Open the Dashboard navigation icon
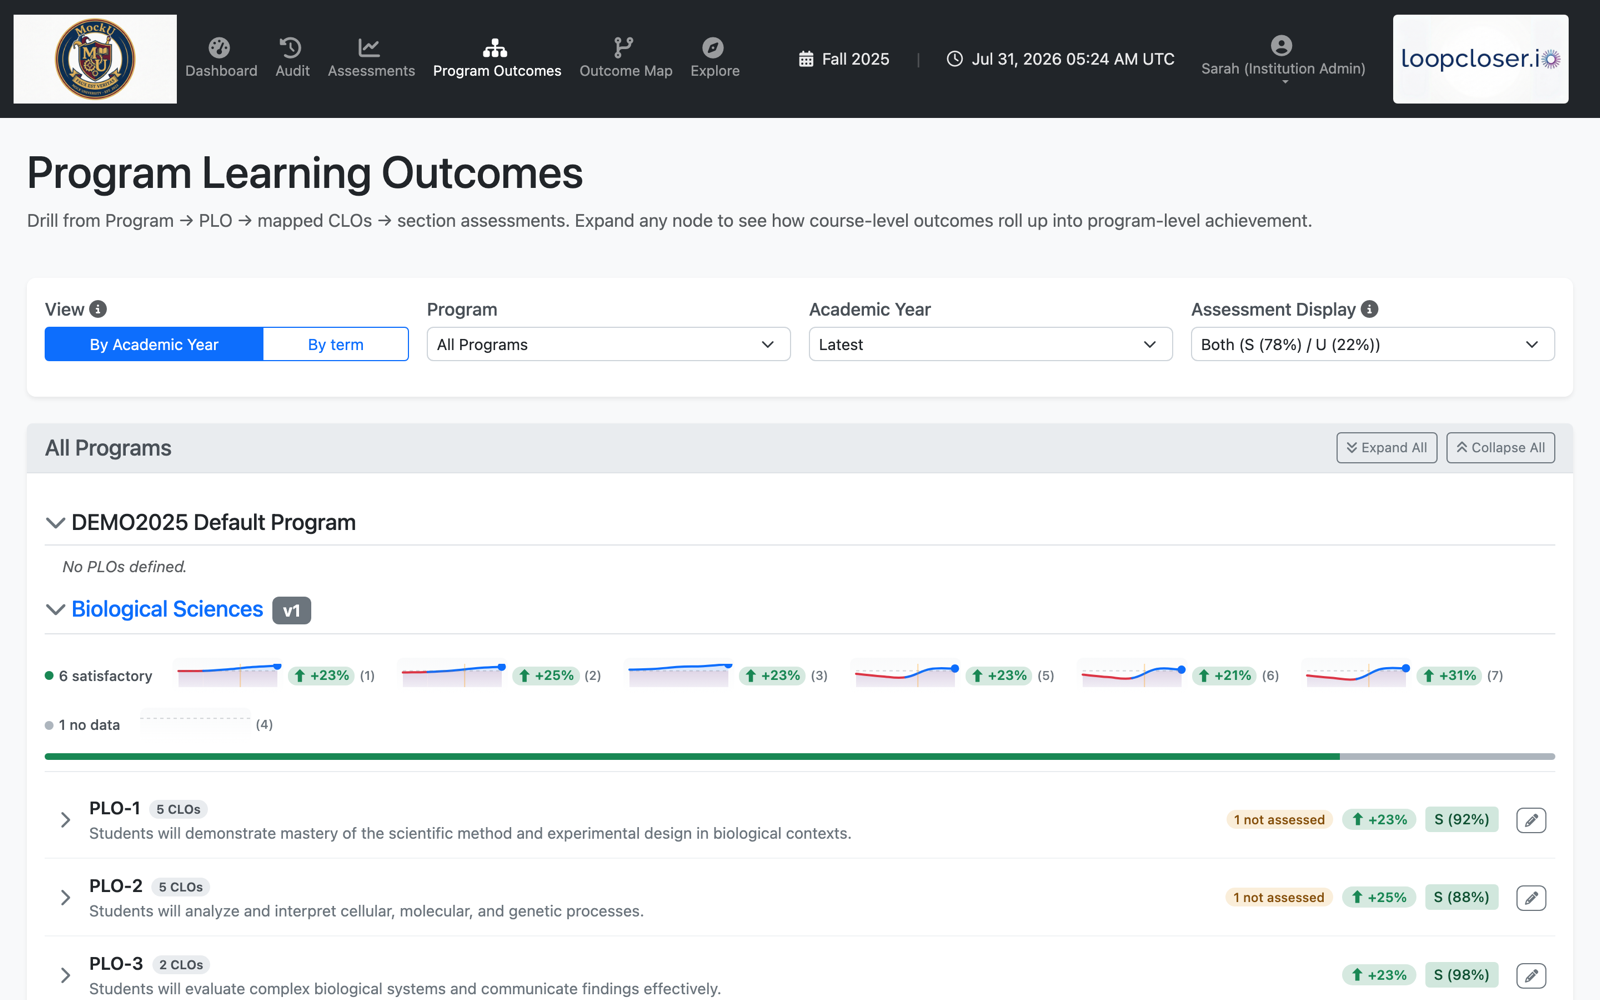Image resolution: width=1600 pixels, height=1000 pixels. pos(219,47)
